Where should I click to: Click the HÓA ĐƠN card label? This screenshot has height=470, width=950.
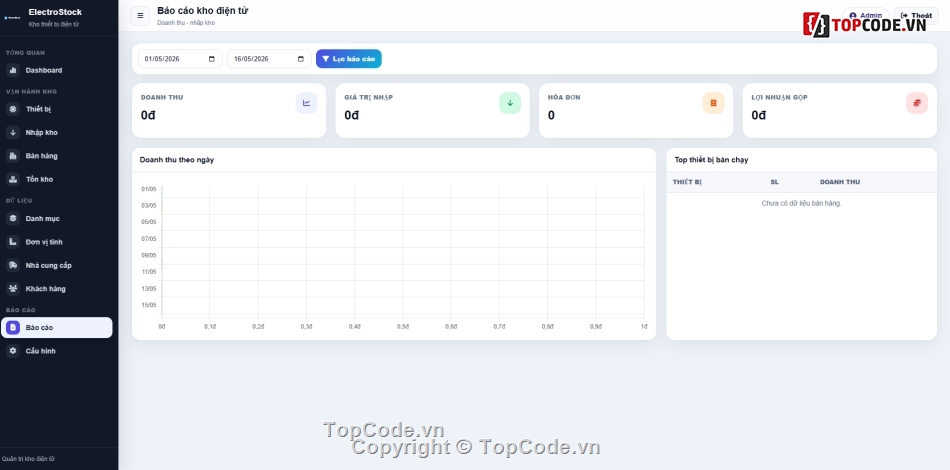(x=564, y=98)
